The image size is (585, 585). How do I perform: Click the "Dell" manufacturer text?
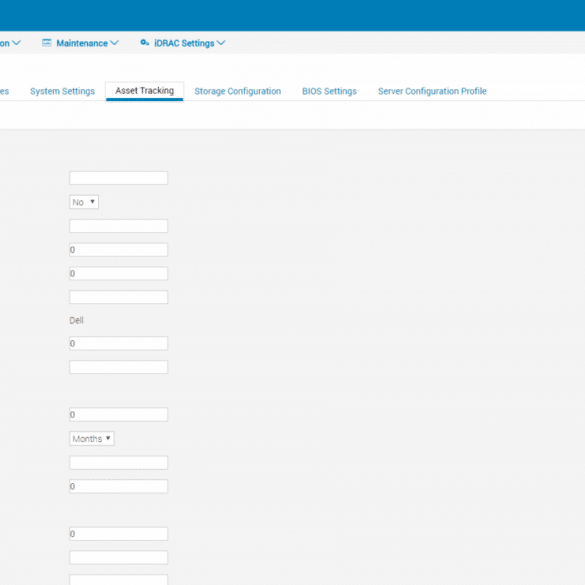[76, 320]
